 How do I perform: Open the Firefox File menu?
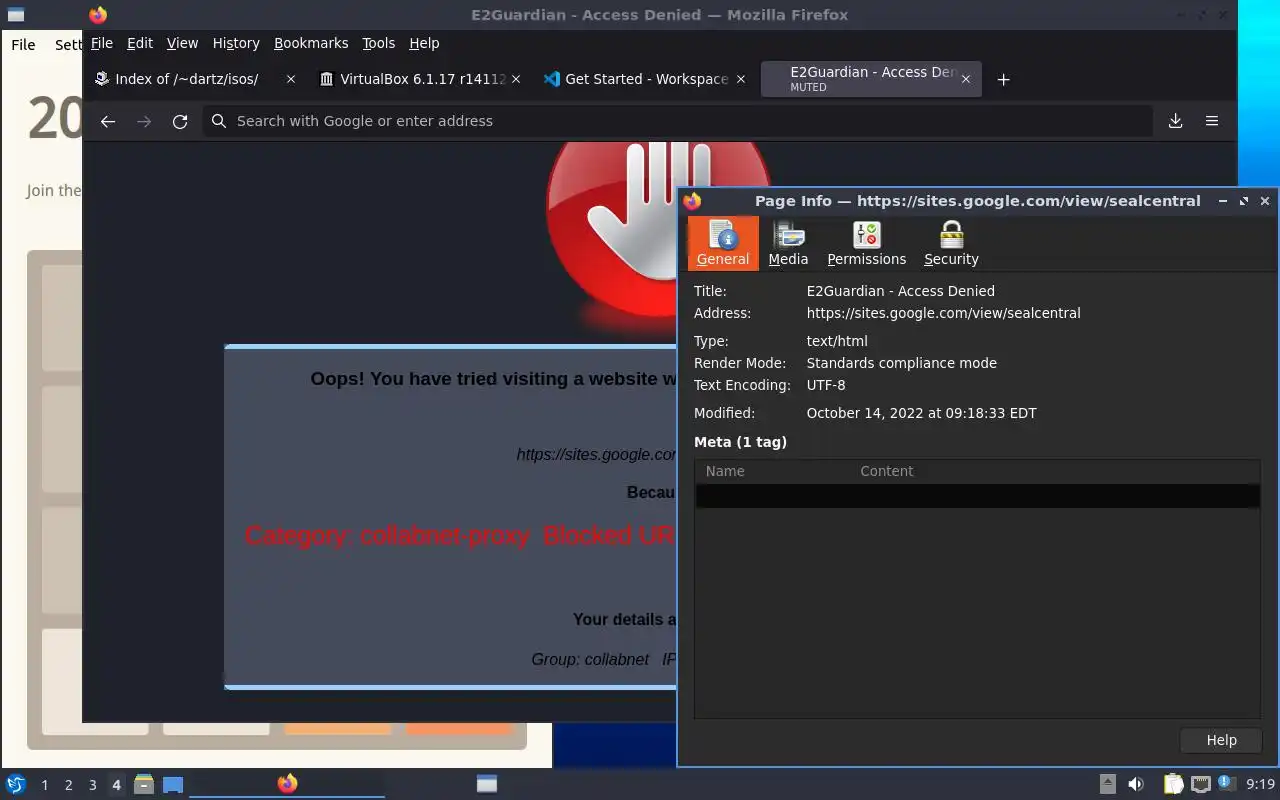click(102, 43)
